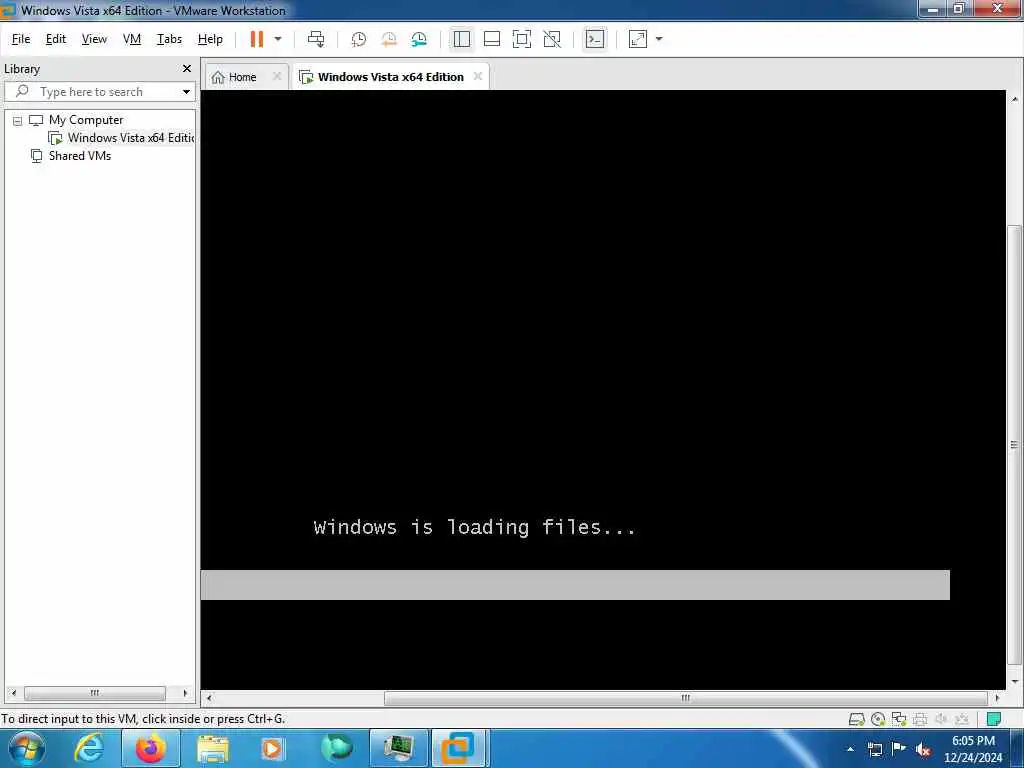Toggle the library sidebar view
1024x768 pixels.
click(x=462, y=39)
